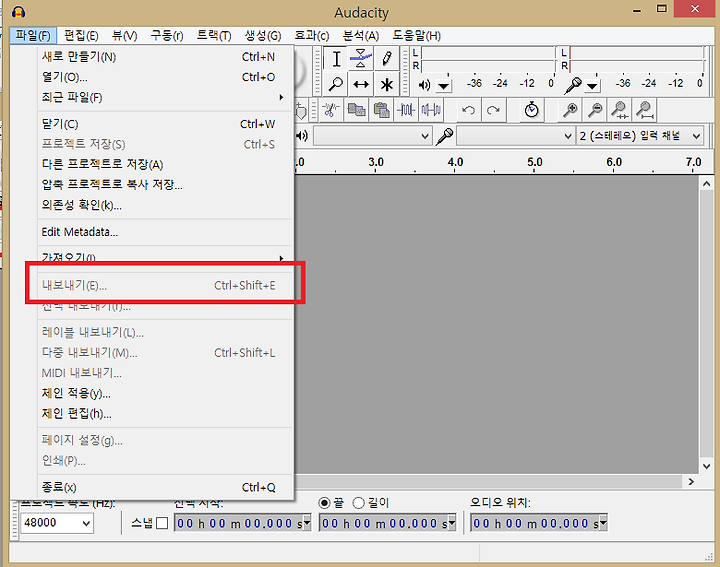Image resolution: width=720 pixels, height=567 pixels.
Task: Open the 뷰(V) menu
Action: [x=124, y=35]
